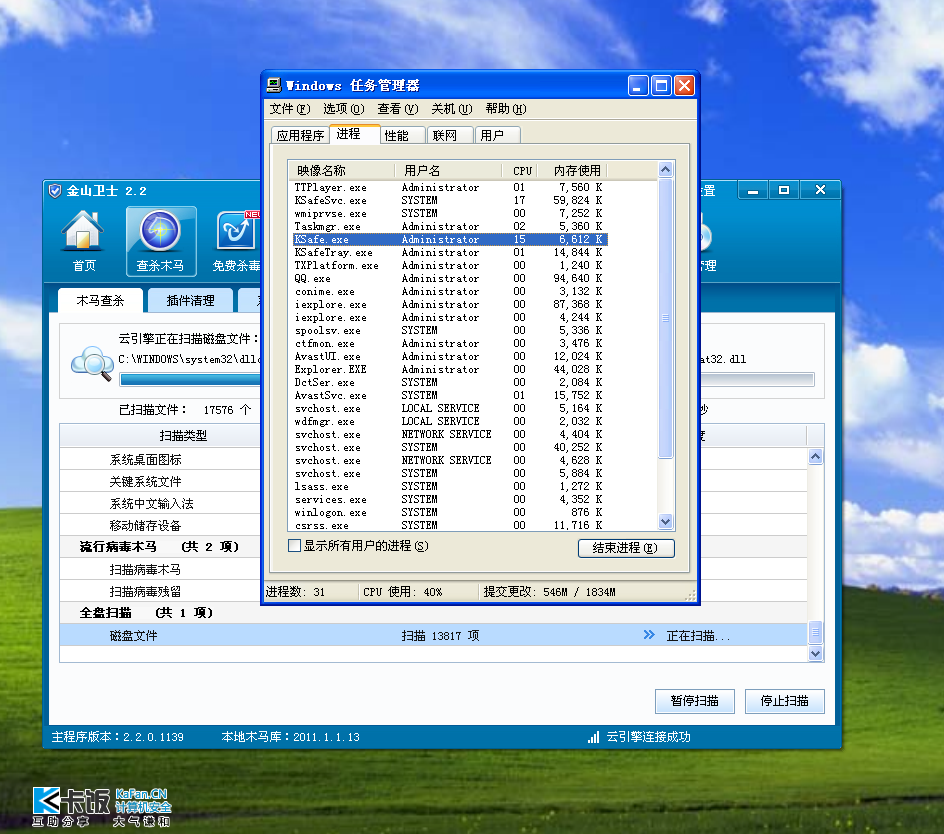This screenshot has height=834, width=944.
Task: Click the double-arrow icon beside 正在扫描
Action: point(648,635)
